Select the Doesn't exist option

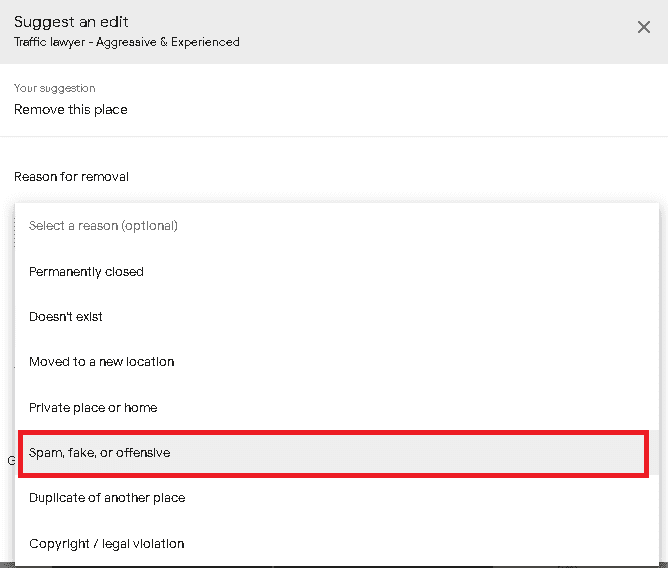[66, 317]
